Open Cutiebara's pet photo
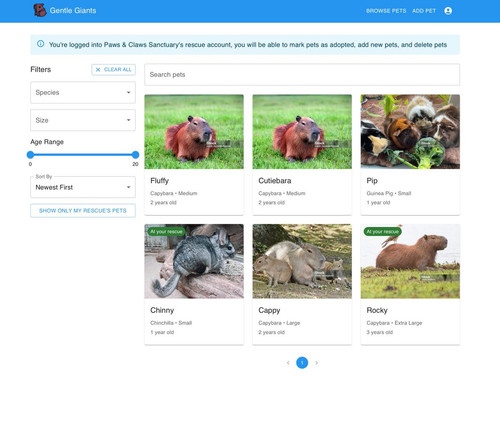The height and width of the screenshot is (432, 500). 302,132
